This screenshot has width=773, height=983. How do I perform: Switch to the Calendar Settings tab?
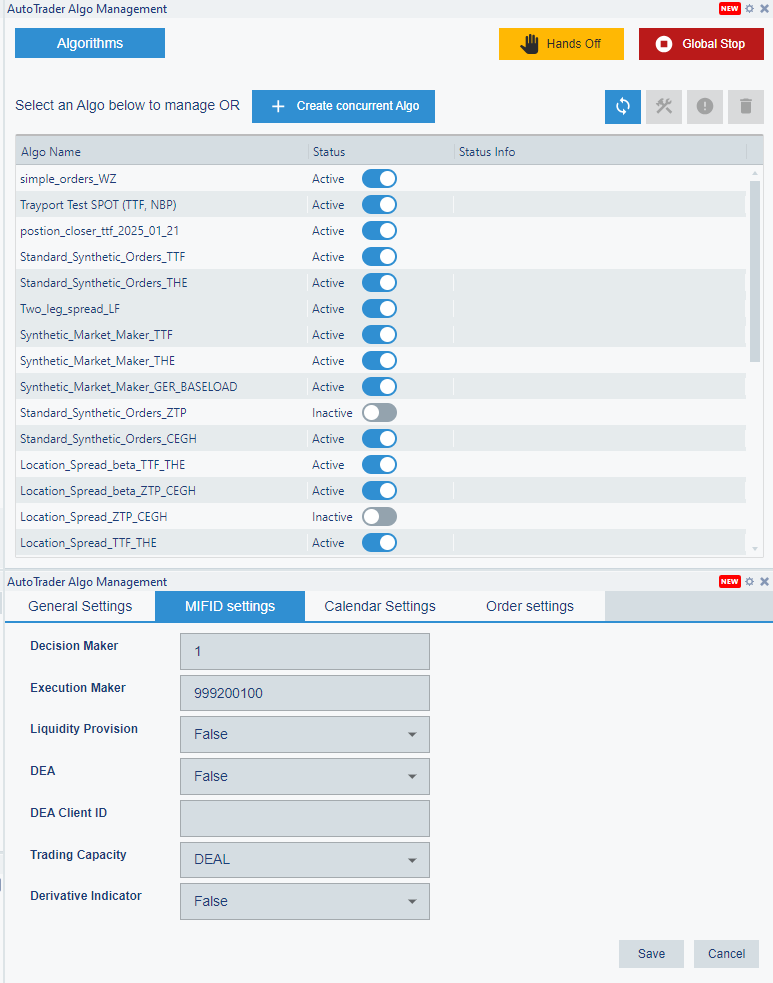pos(380,606)
